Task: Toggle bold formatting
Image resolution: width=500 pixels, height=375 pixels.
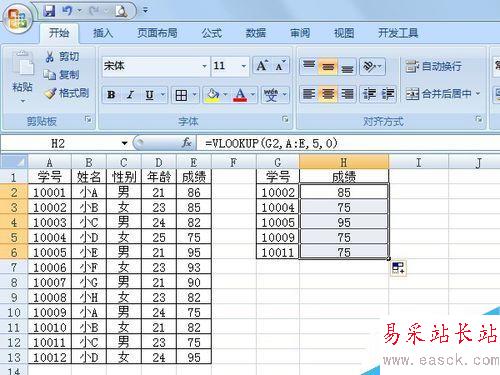Action: (112, 95)
